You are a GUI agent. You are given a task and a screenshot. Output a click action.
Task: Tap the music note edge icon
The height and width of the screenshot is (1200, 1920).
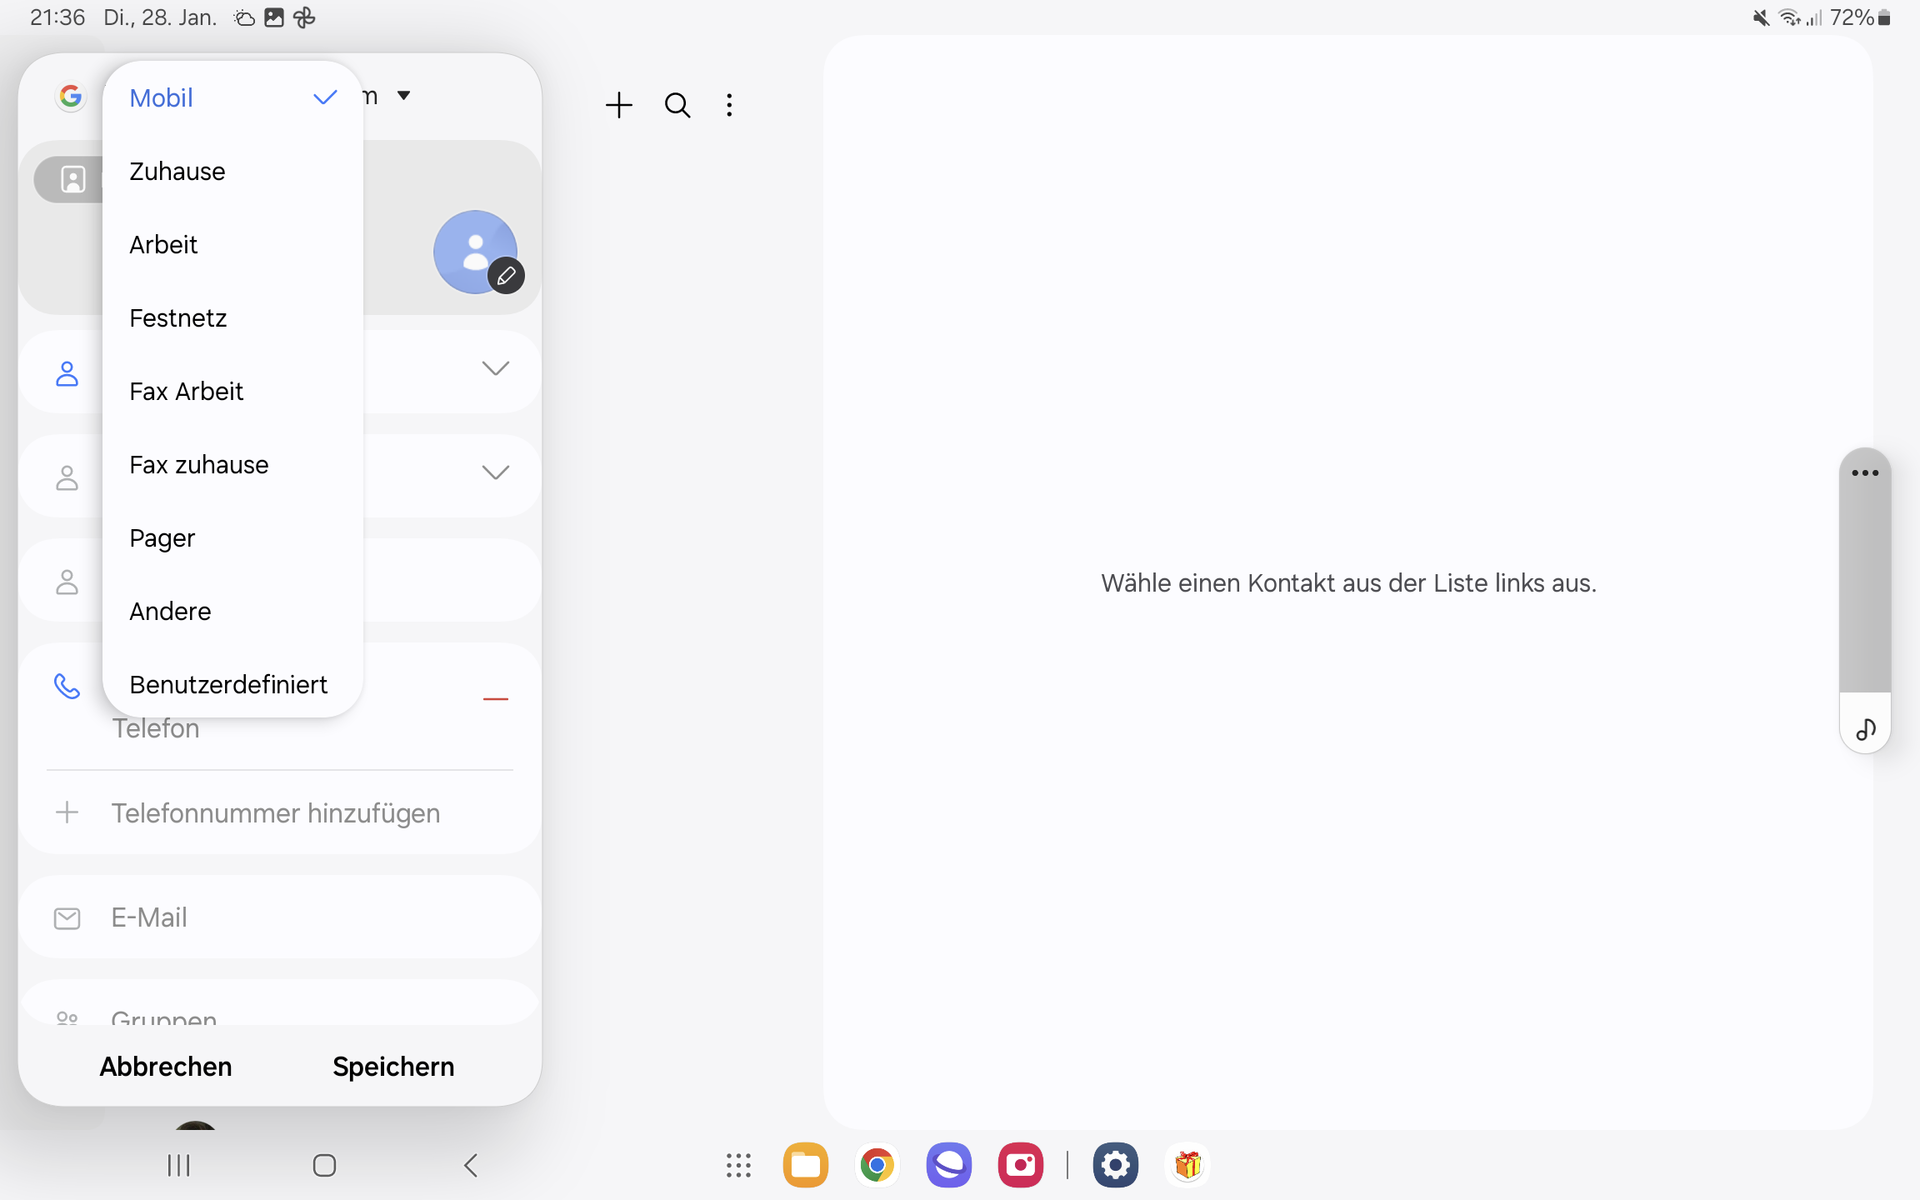[x=1865, y=730]
